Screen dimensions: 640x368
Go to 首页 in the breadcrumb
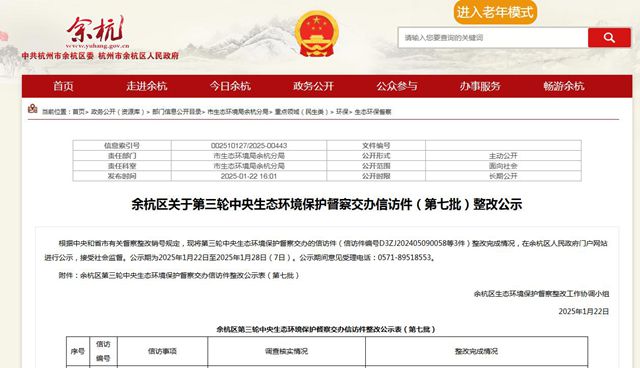(x=78, y=112)
